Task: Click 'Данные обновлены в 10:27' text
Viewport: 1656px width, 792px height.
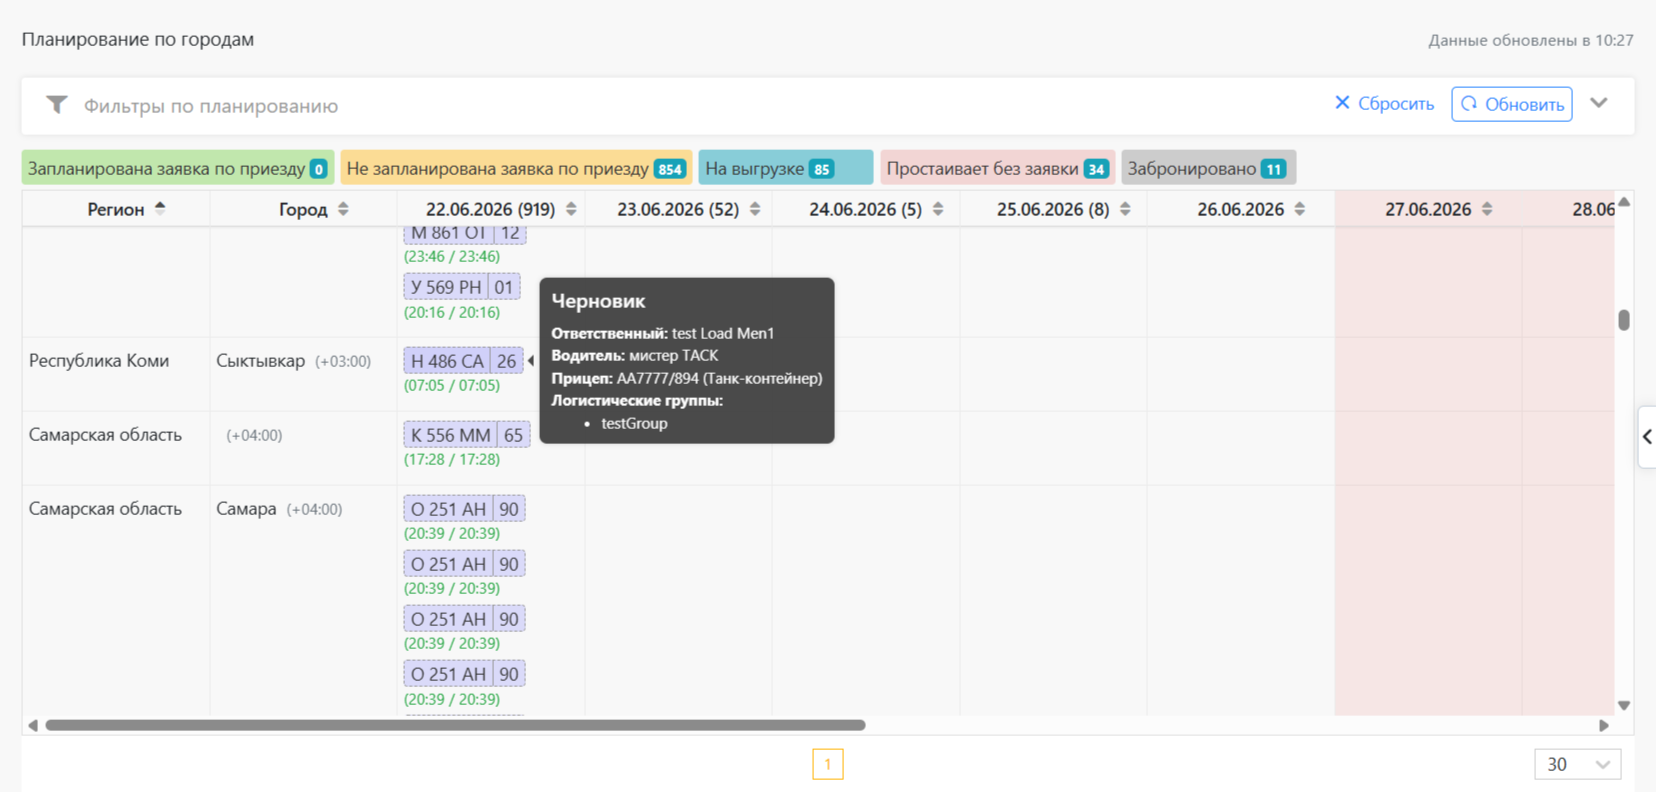Action: 1531,40
